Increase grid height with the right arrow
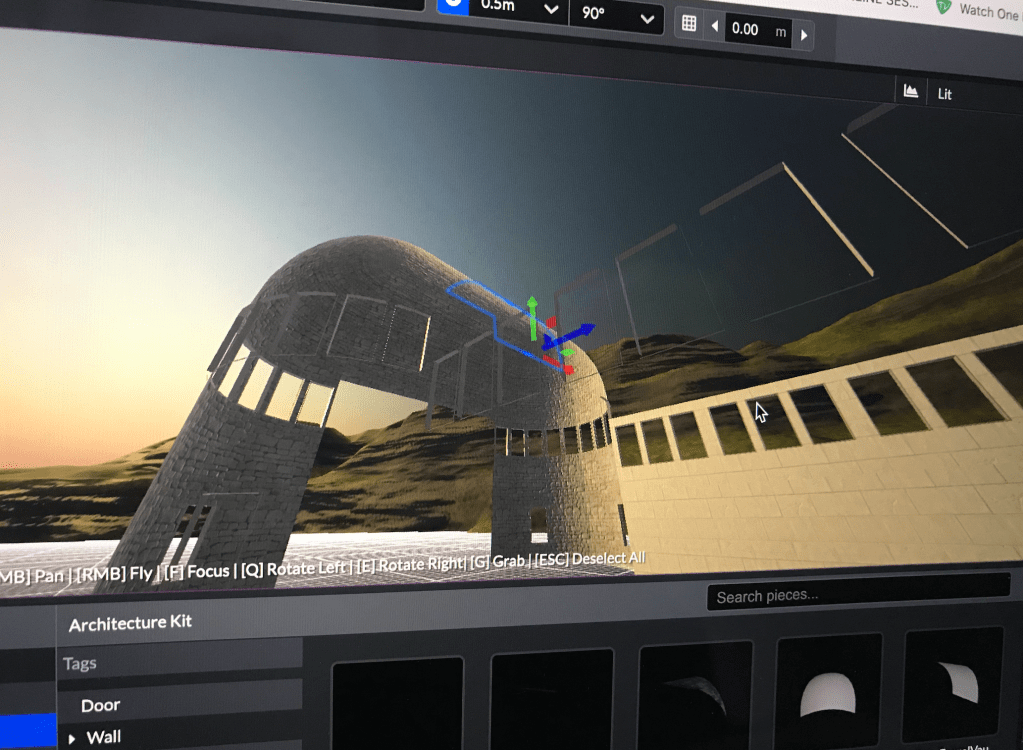The width and height of the screenshot is (1023, 750). click(x=804, y=37)
